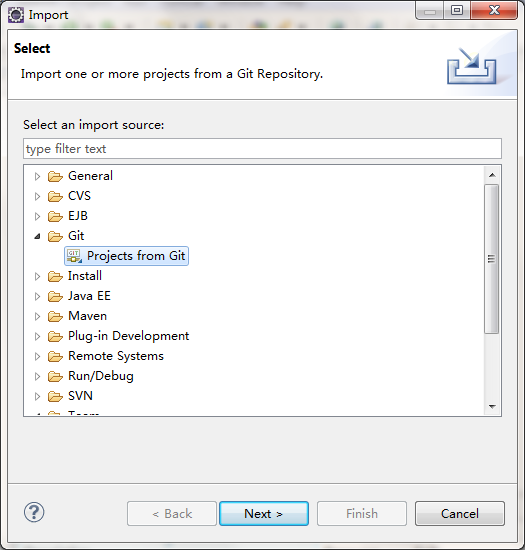Click the Projects from Git icon
The height and width of the screenshot is (550, 525).
click(74, 256)
